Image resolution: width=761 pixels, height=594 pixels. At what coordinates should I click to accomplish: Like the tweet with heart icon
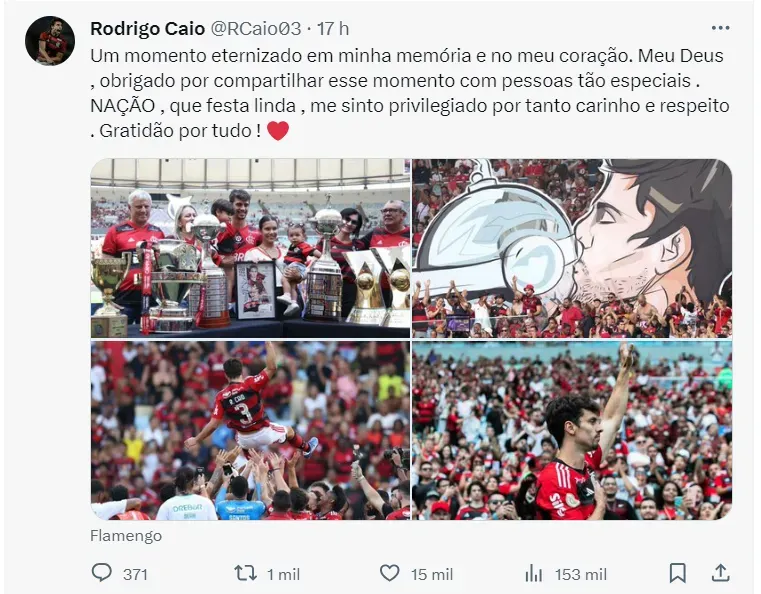pos(389,574)
